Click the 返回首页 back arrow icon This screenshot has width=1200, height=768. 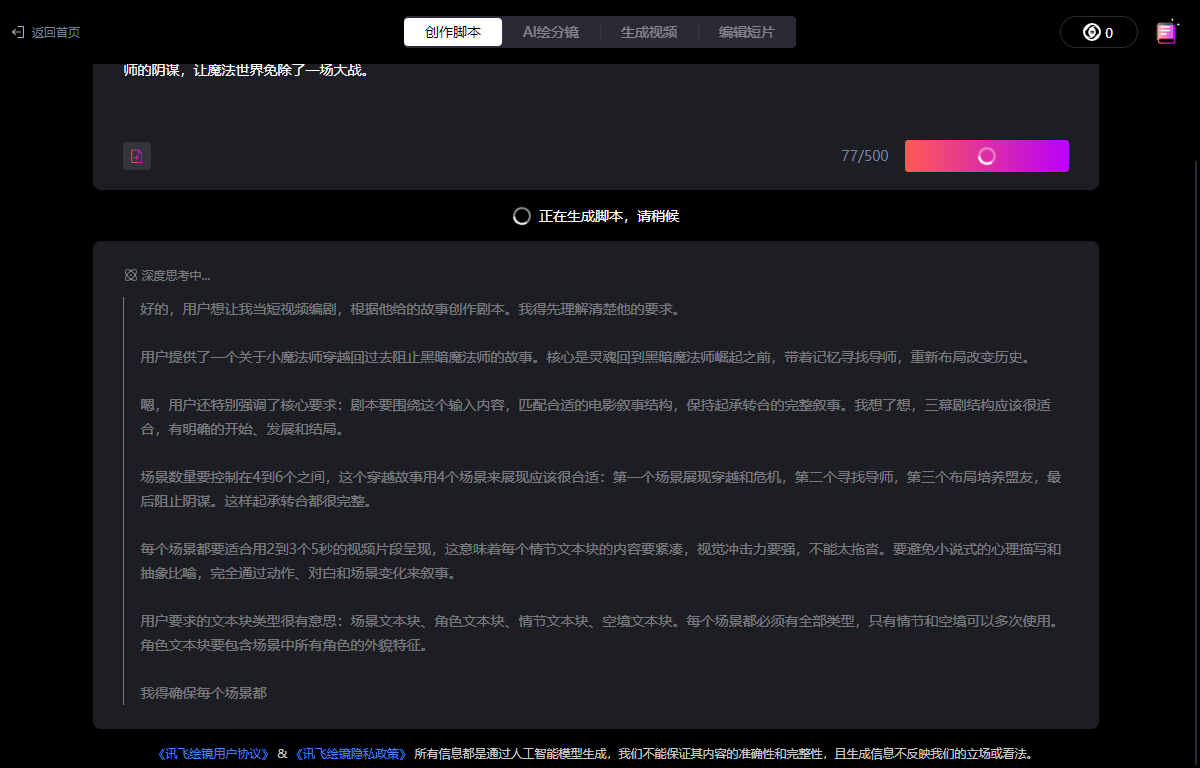18,32
